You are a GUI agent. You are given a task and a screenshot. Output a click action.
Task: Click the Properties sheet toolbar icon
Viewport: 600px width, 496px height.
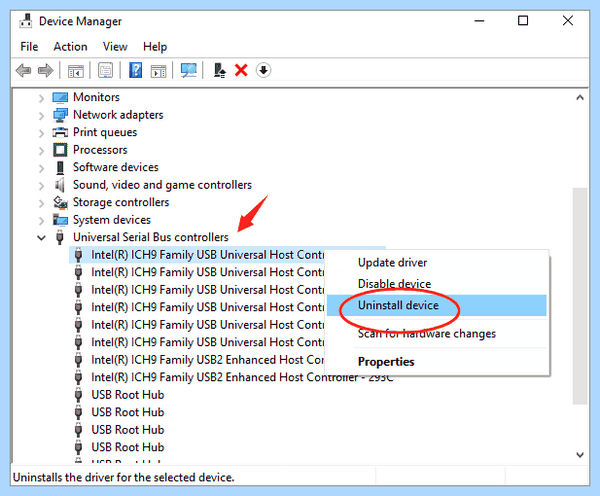point(106,70)
